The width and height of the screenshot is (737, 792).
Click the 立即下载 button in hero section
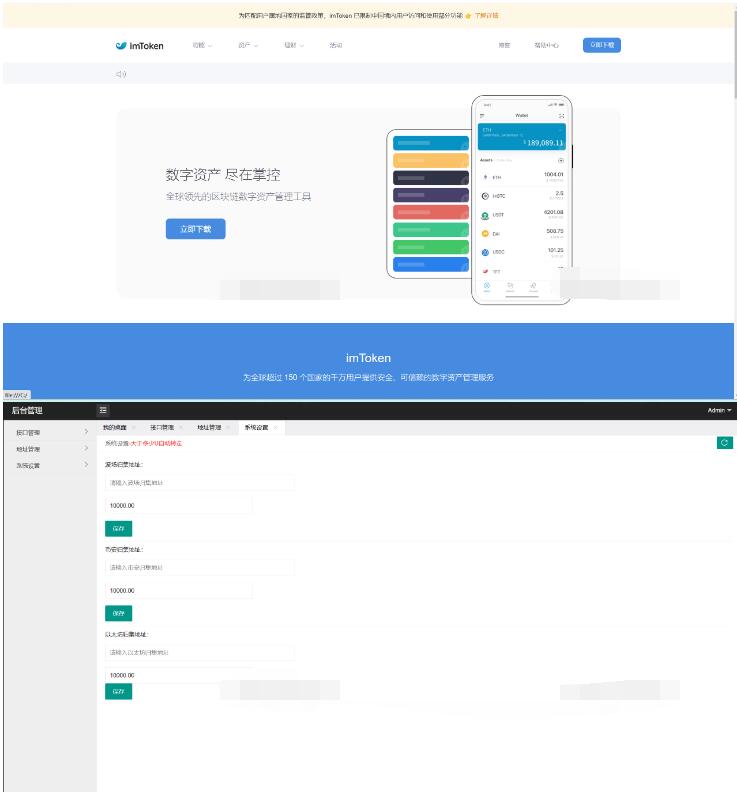(195, 229)
